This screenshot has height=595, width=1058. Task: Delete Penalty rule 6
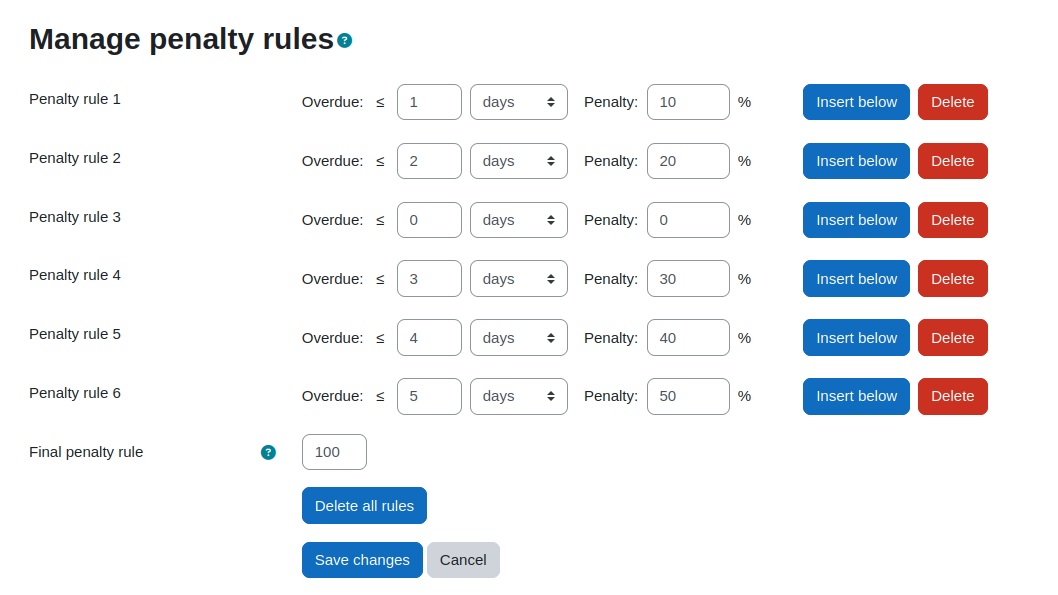coord(952,396)
